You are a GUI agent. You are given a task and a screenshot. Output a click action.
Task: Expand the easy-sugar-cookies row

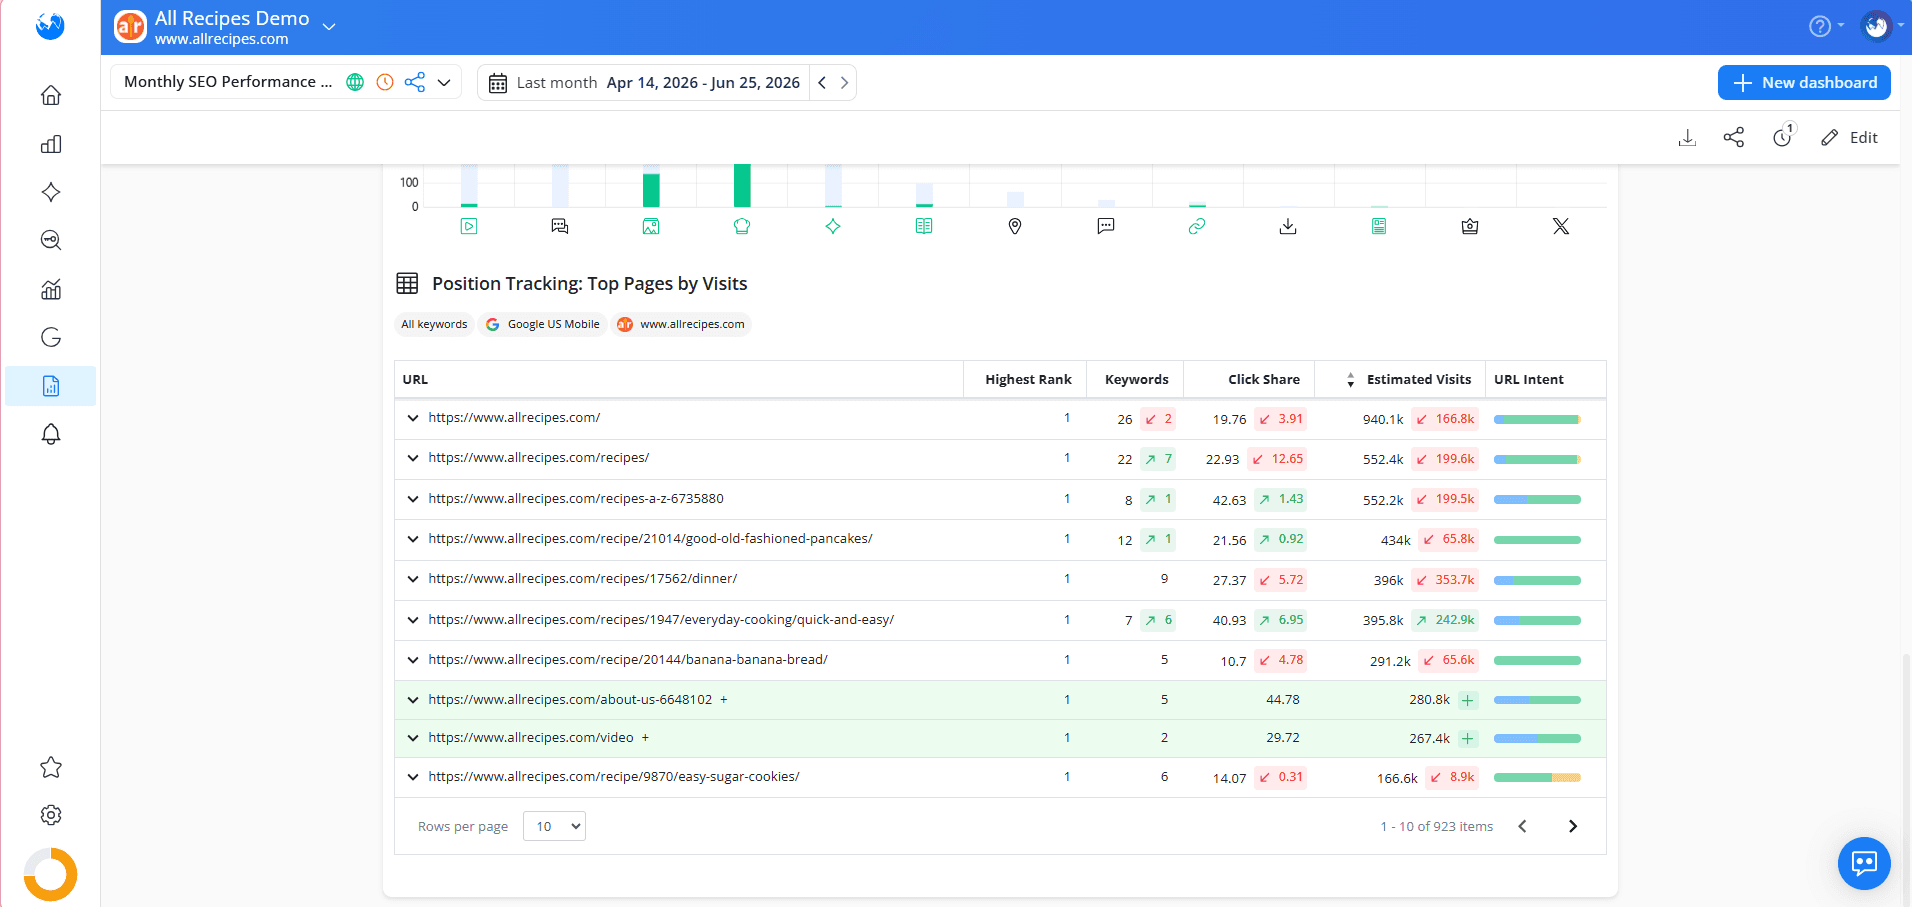tap(413, 777)
